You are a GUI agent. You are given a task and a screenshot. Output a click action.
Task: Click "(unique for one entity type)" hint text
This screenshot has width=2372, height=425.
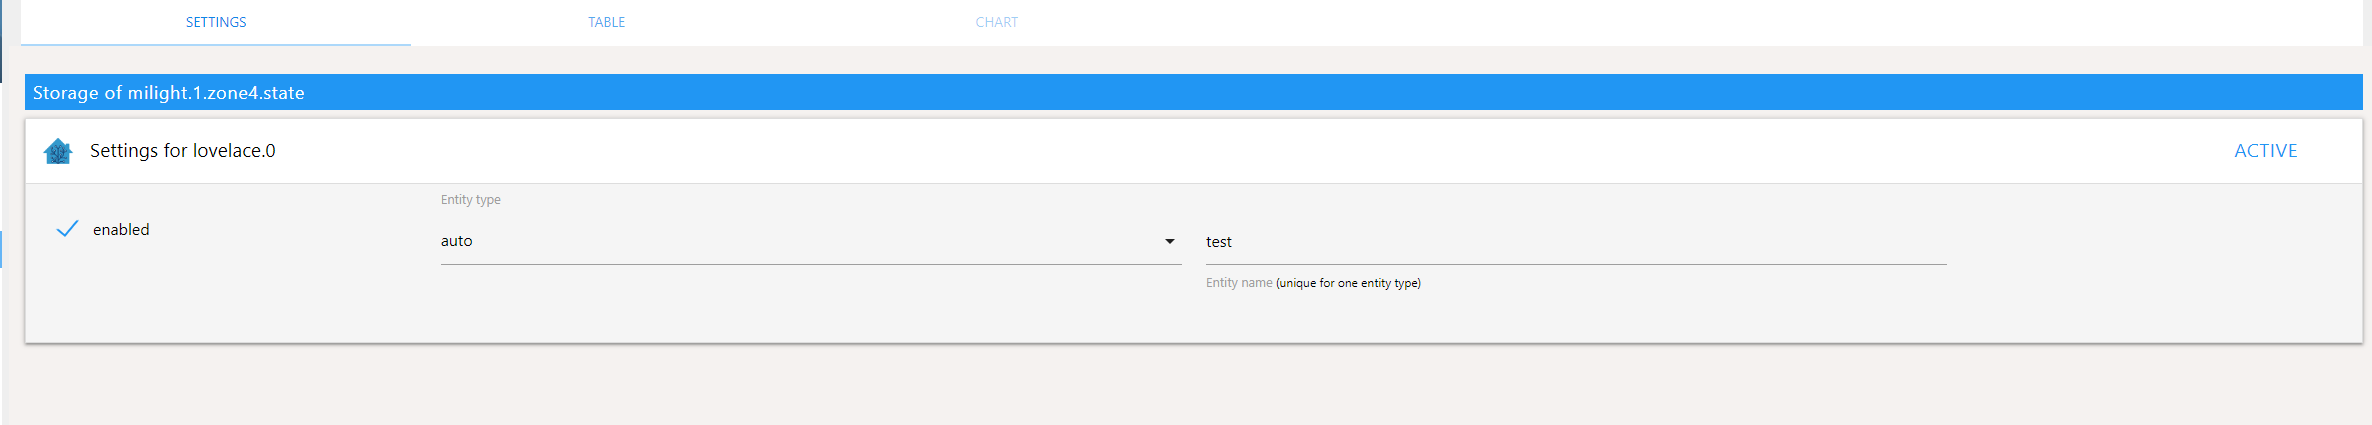[1348, 283]
